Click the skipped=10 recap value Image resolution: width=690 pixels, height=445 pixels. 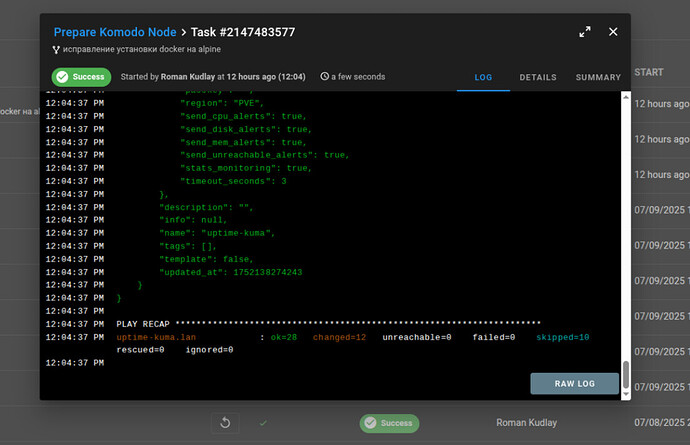coord(562,338)
